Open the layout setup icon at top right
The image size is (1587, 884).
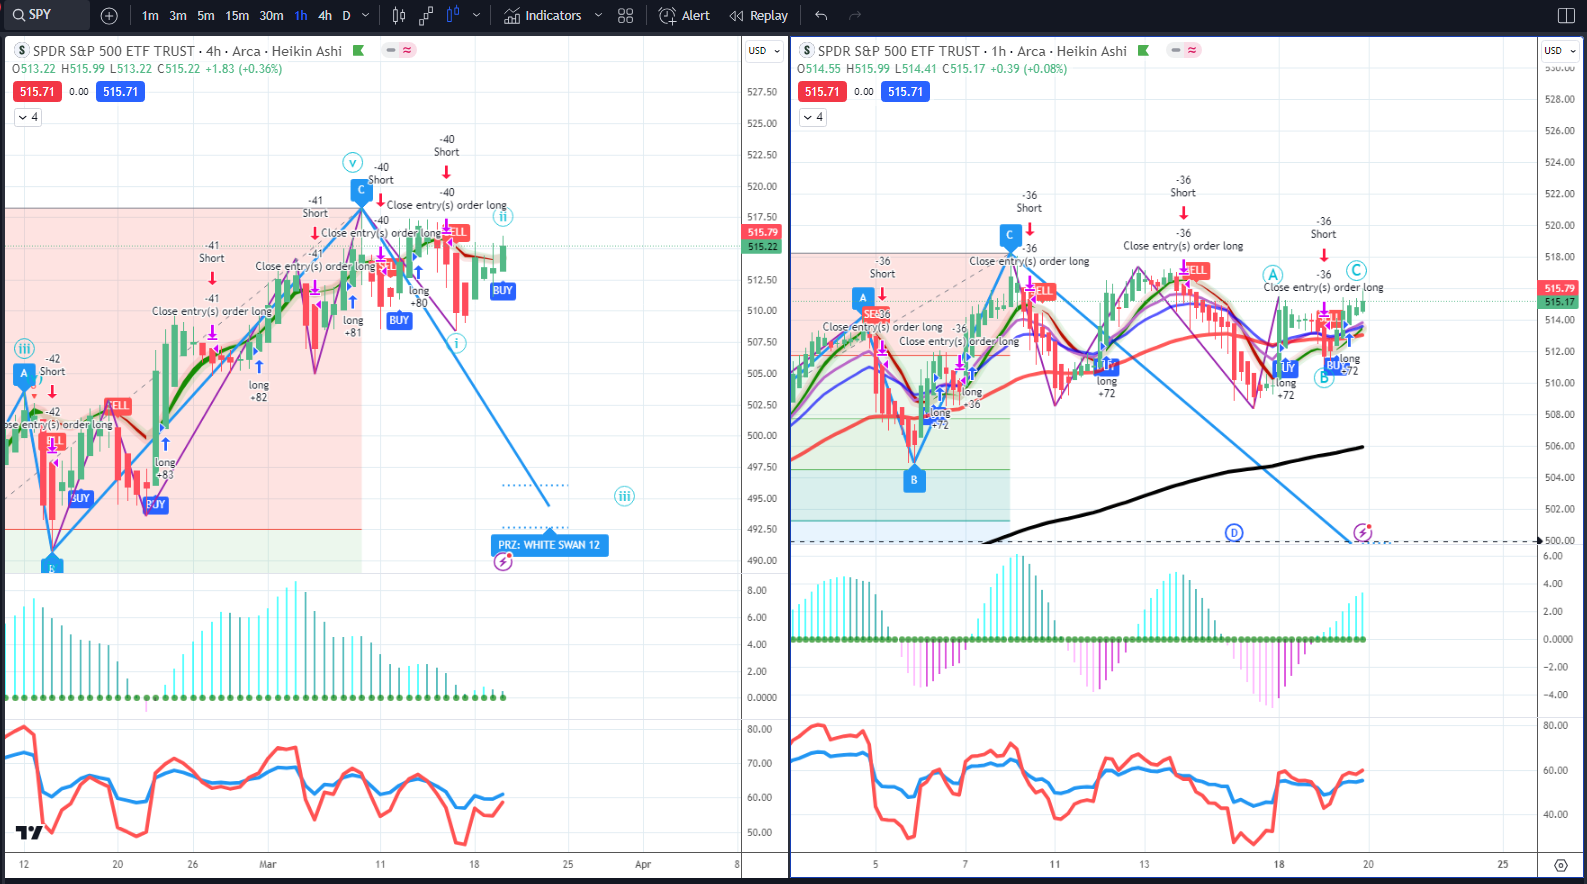1566,15
